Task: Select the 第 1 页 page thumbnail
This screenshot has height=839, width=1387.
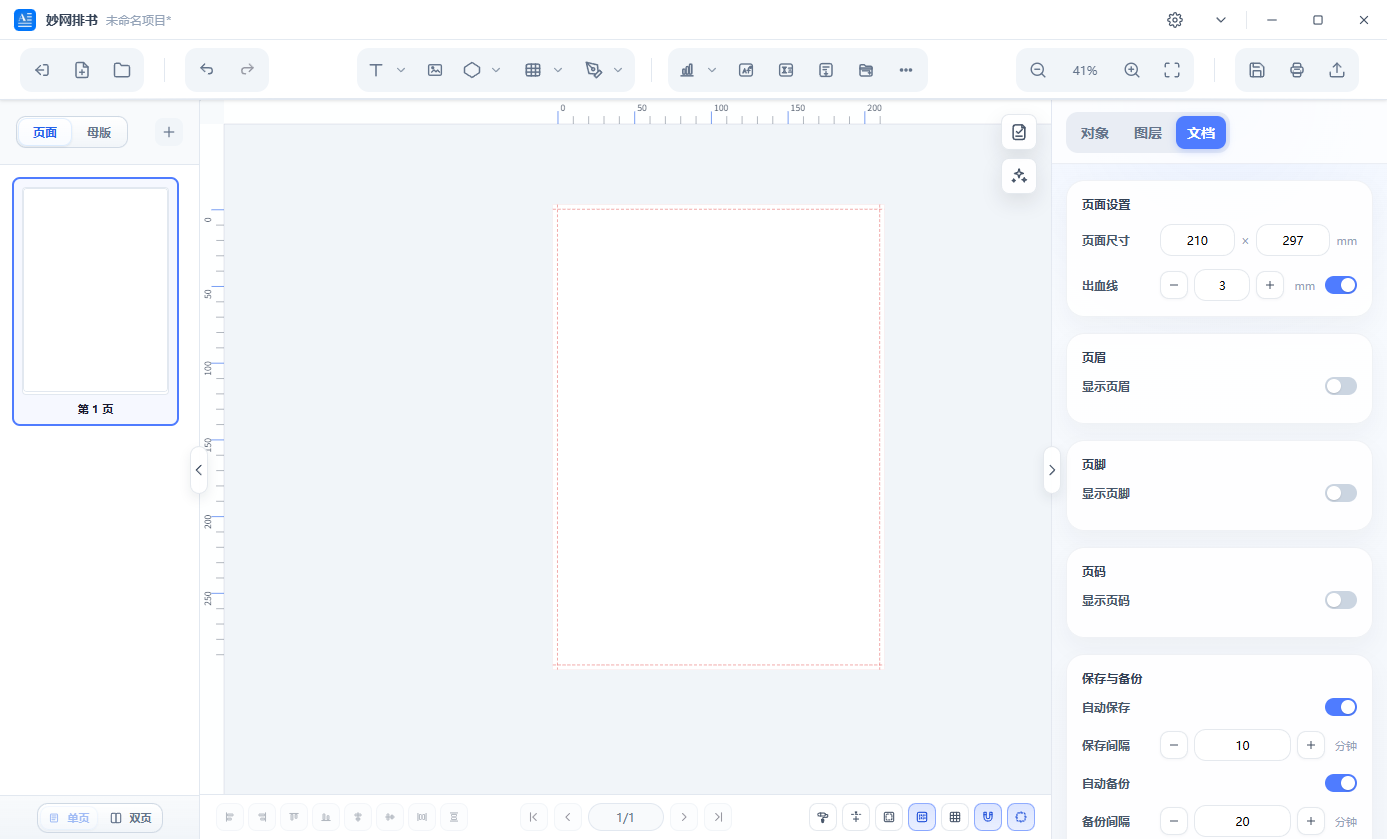Action: (x=95, y=301)
